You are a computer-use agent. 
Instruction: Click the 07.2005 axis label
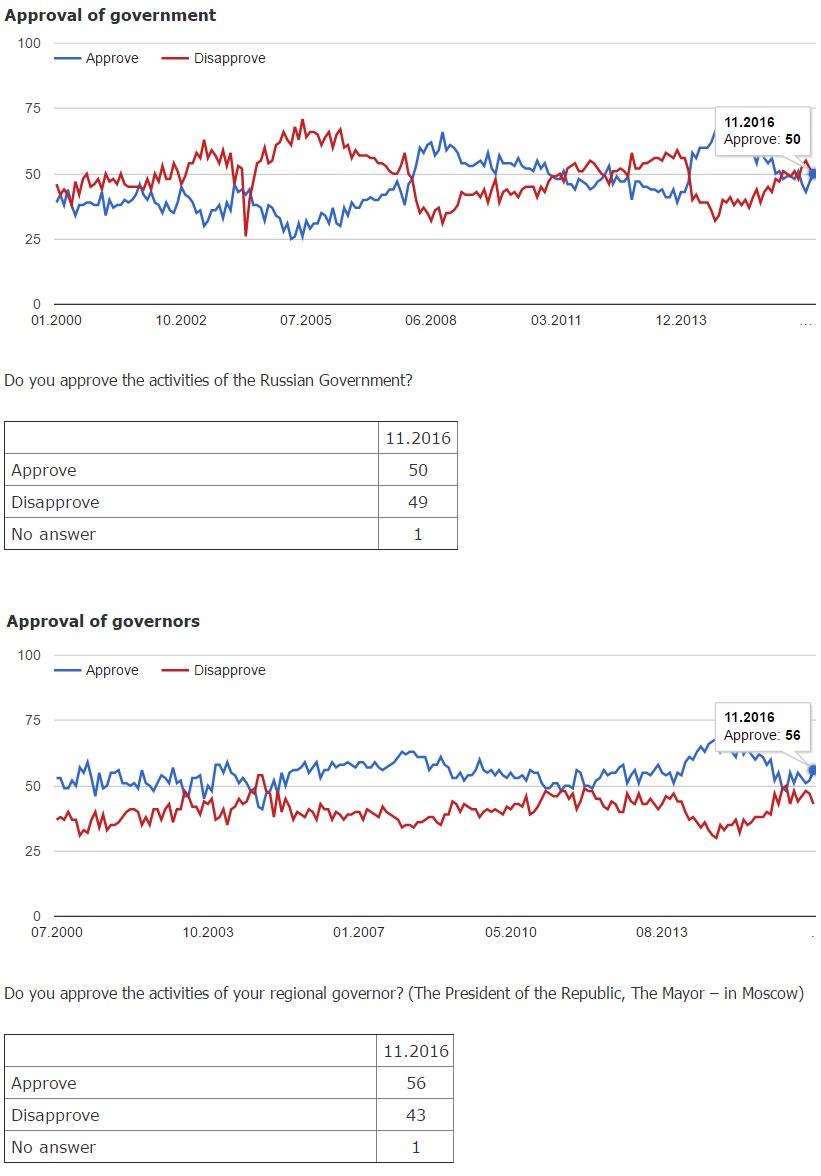(x=306, y=320)
